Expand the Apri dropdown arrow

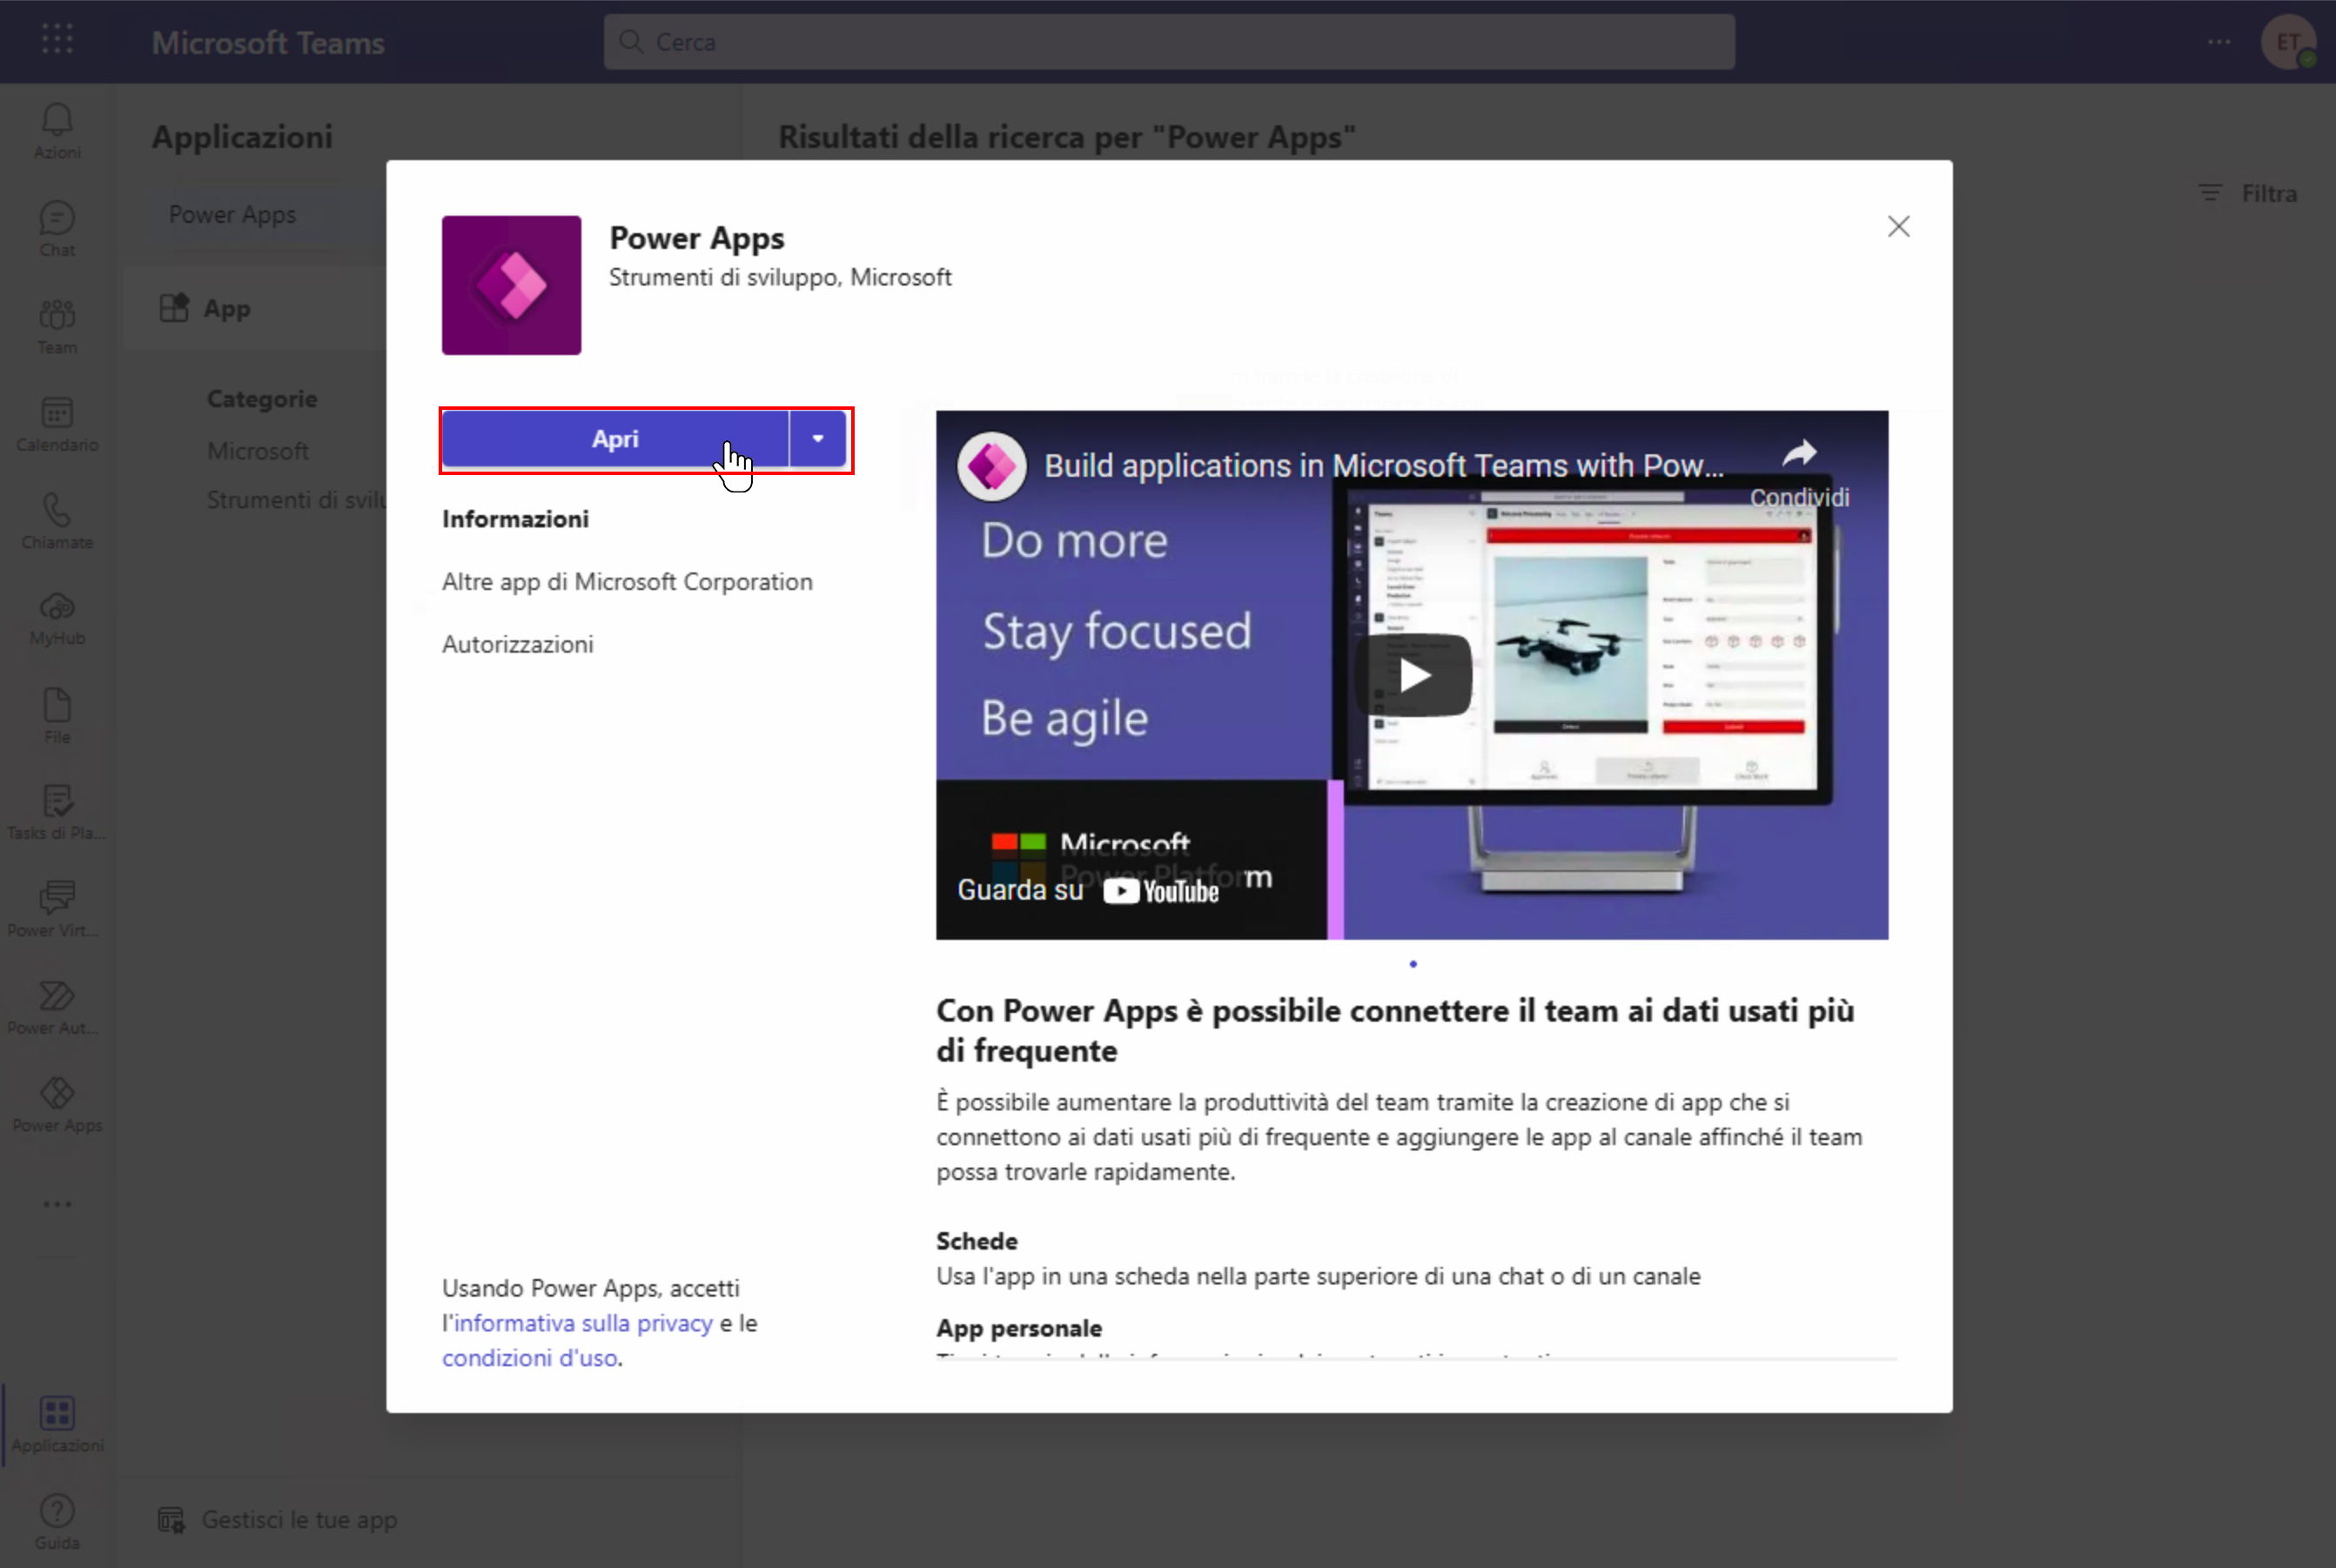818,439
